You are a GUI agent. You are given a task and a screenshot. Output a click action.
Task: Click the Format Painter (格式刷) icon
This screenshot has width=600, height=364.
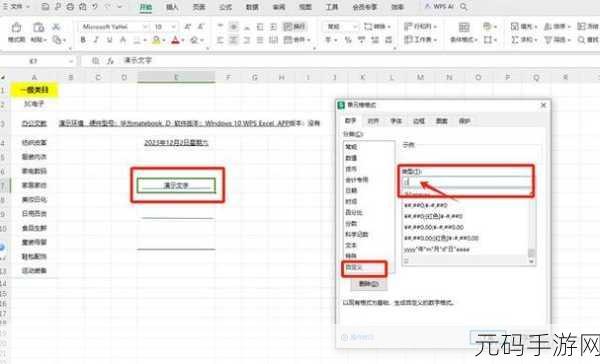[x=16, y=27]
